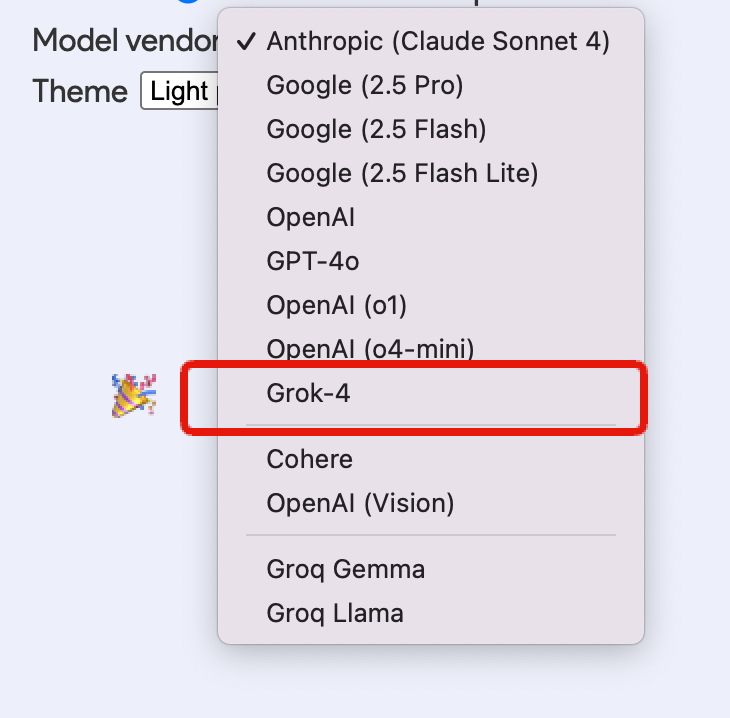Choose Google (2.5 Pro) from list
Image resolution: width=730 pixels, height=718 pixels.
pyautogui.click(x=364, y=85)
